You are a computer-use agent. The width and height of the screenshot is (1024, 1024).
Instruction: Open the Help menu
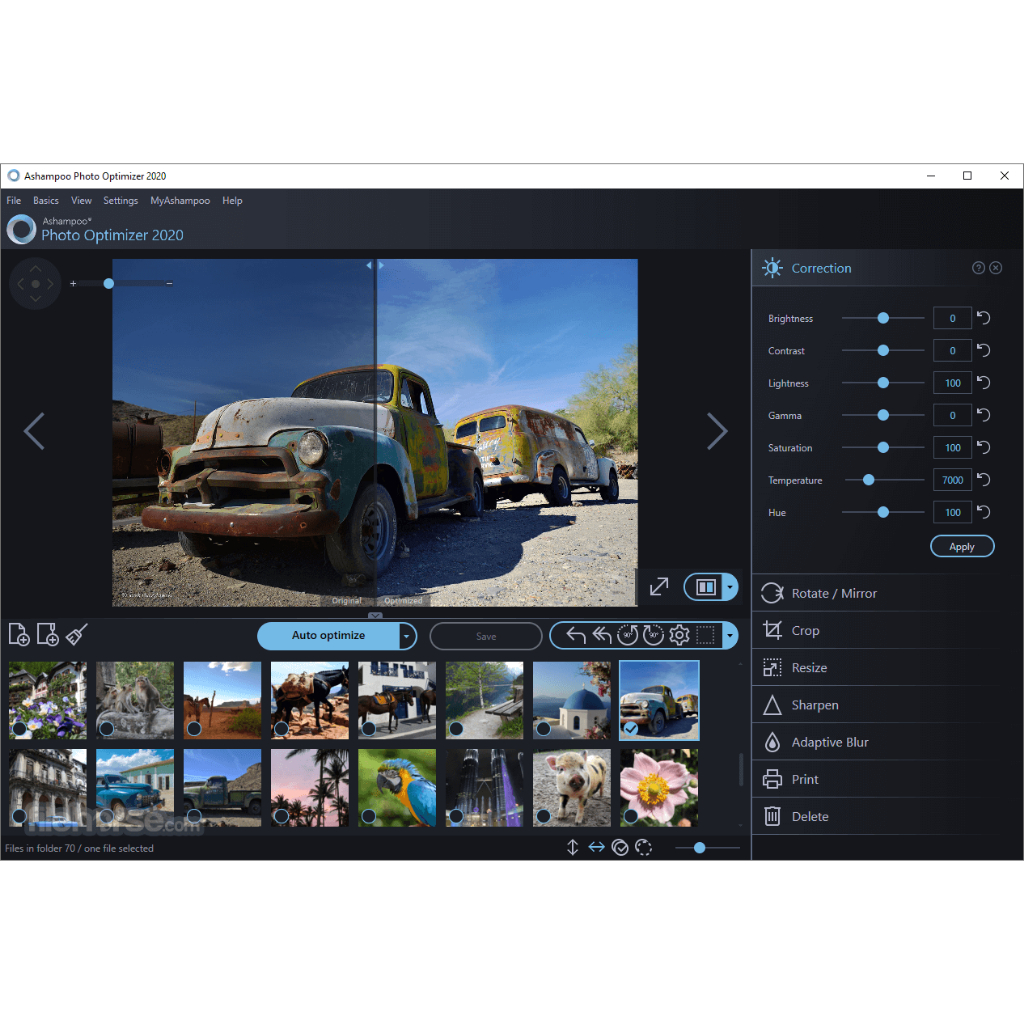coord(232,200)
